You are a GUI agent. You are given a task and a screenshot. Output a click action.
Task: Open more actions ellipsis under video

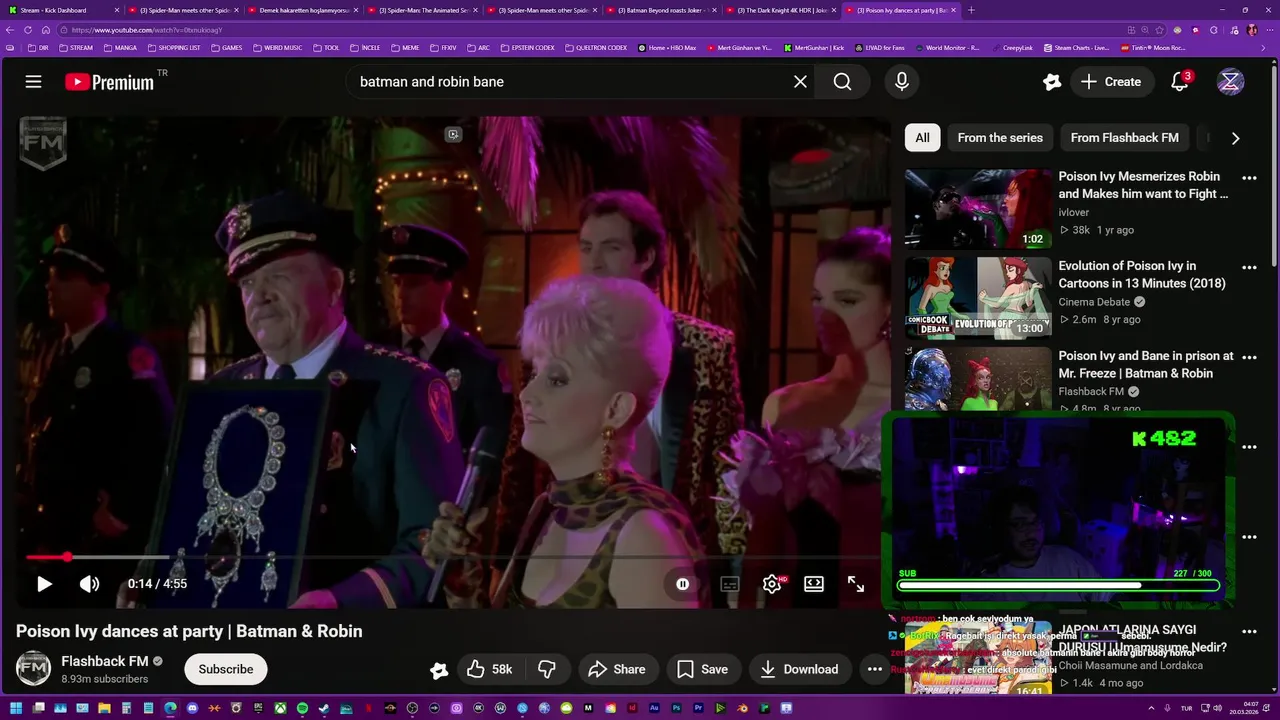point(875,669)
